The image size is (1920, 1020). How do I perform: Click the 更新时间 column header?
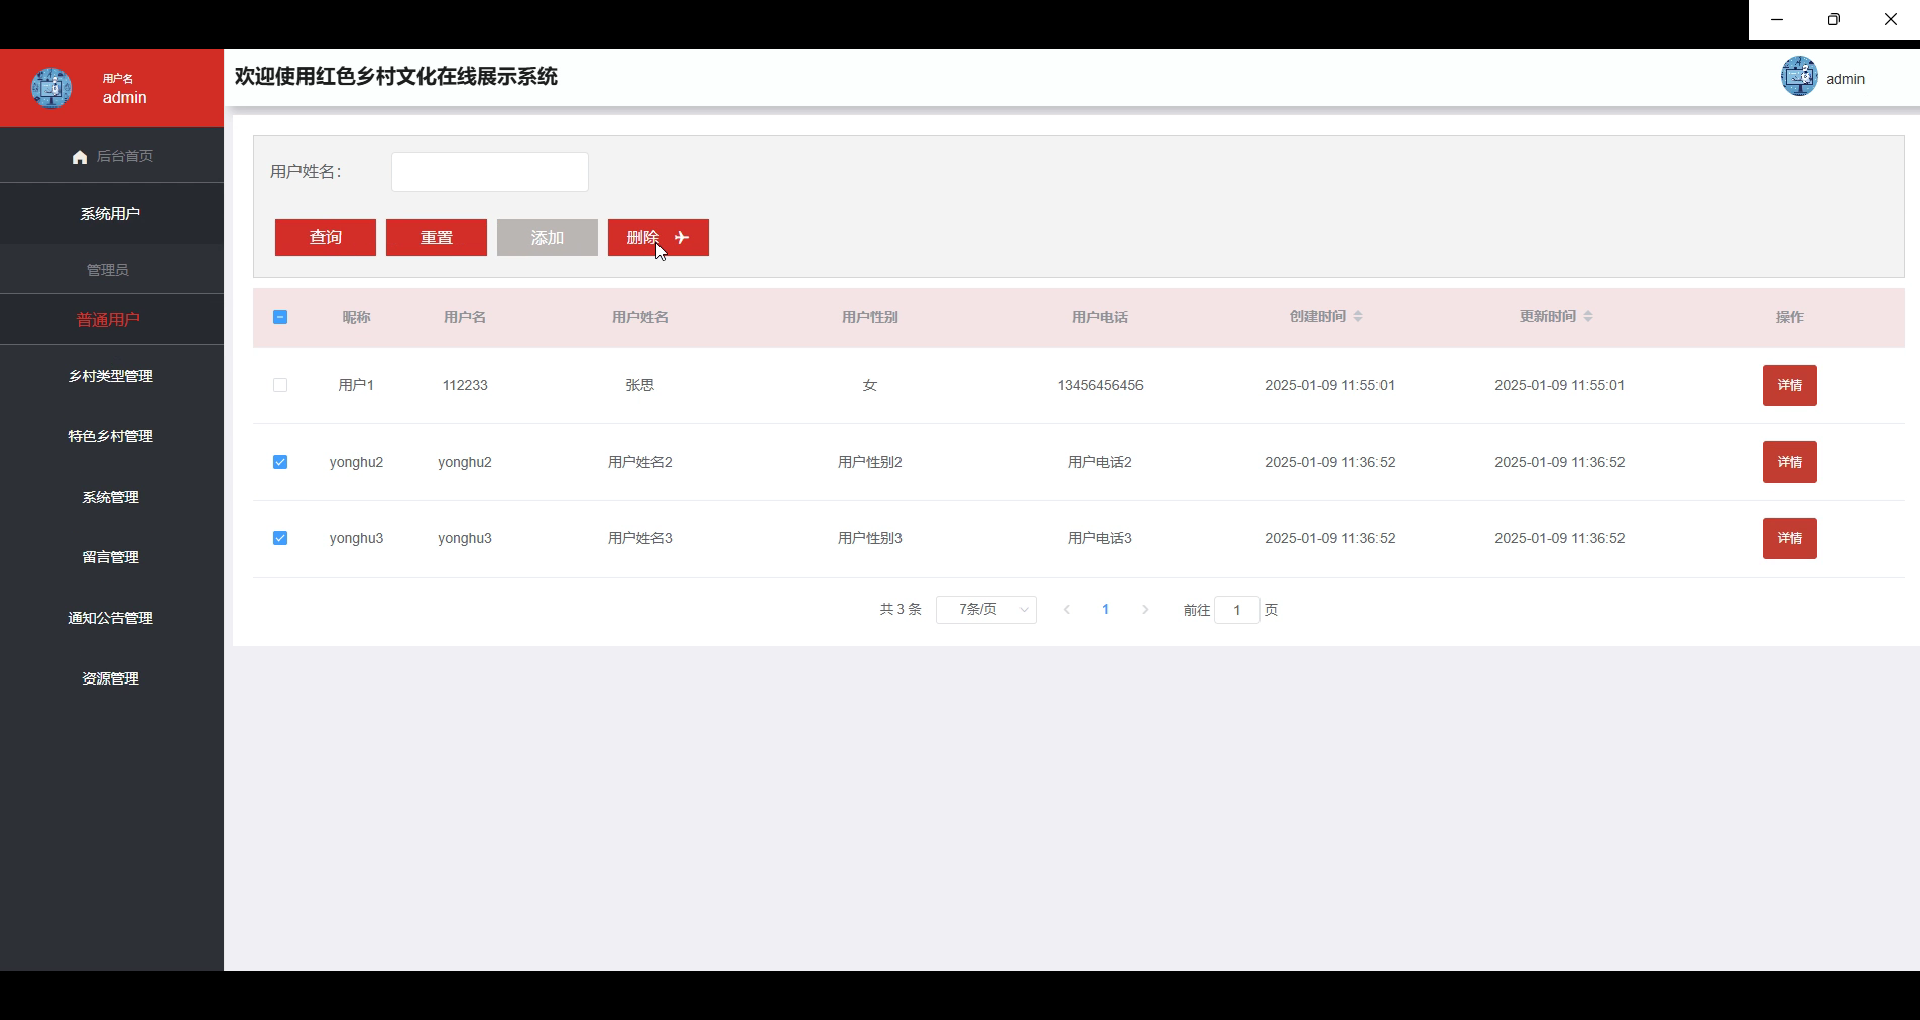[x=1548, y=317]
